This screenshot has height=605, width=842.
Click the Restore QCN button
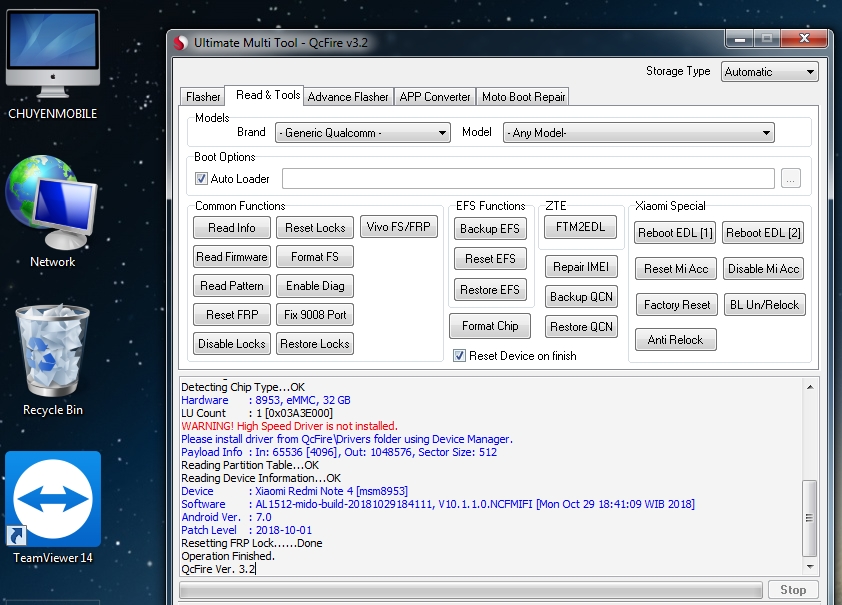(x=581, y=326)
